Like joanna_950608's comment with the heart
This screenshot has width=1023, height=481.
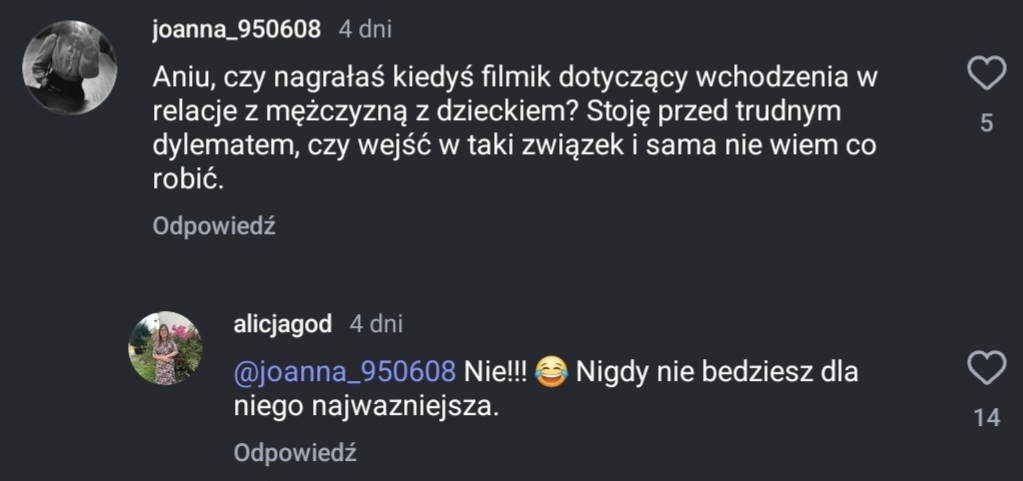tap(987, 73)
